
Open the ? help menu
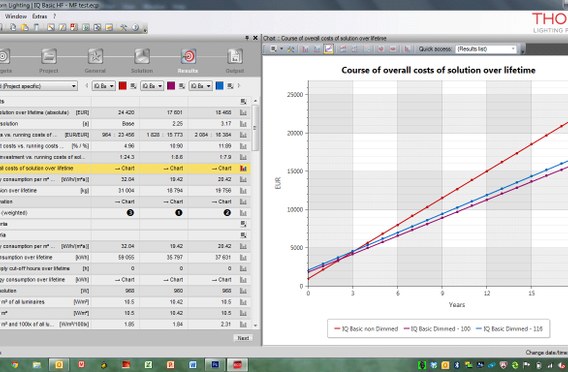click(x=54, y=16)
